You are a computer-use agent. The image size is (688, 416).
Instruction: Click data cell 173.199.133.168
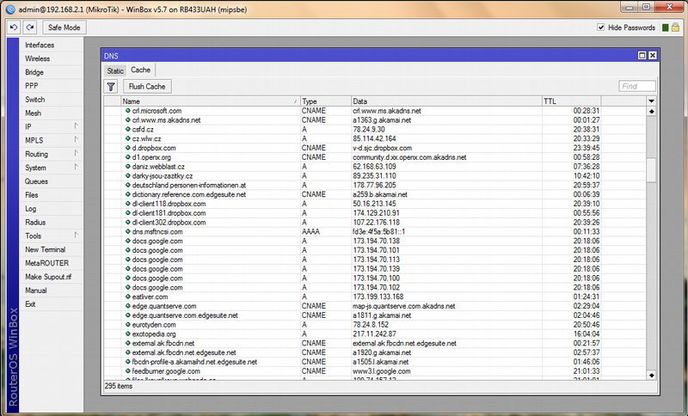[x=378, y=297]
